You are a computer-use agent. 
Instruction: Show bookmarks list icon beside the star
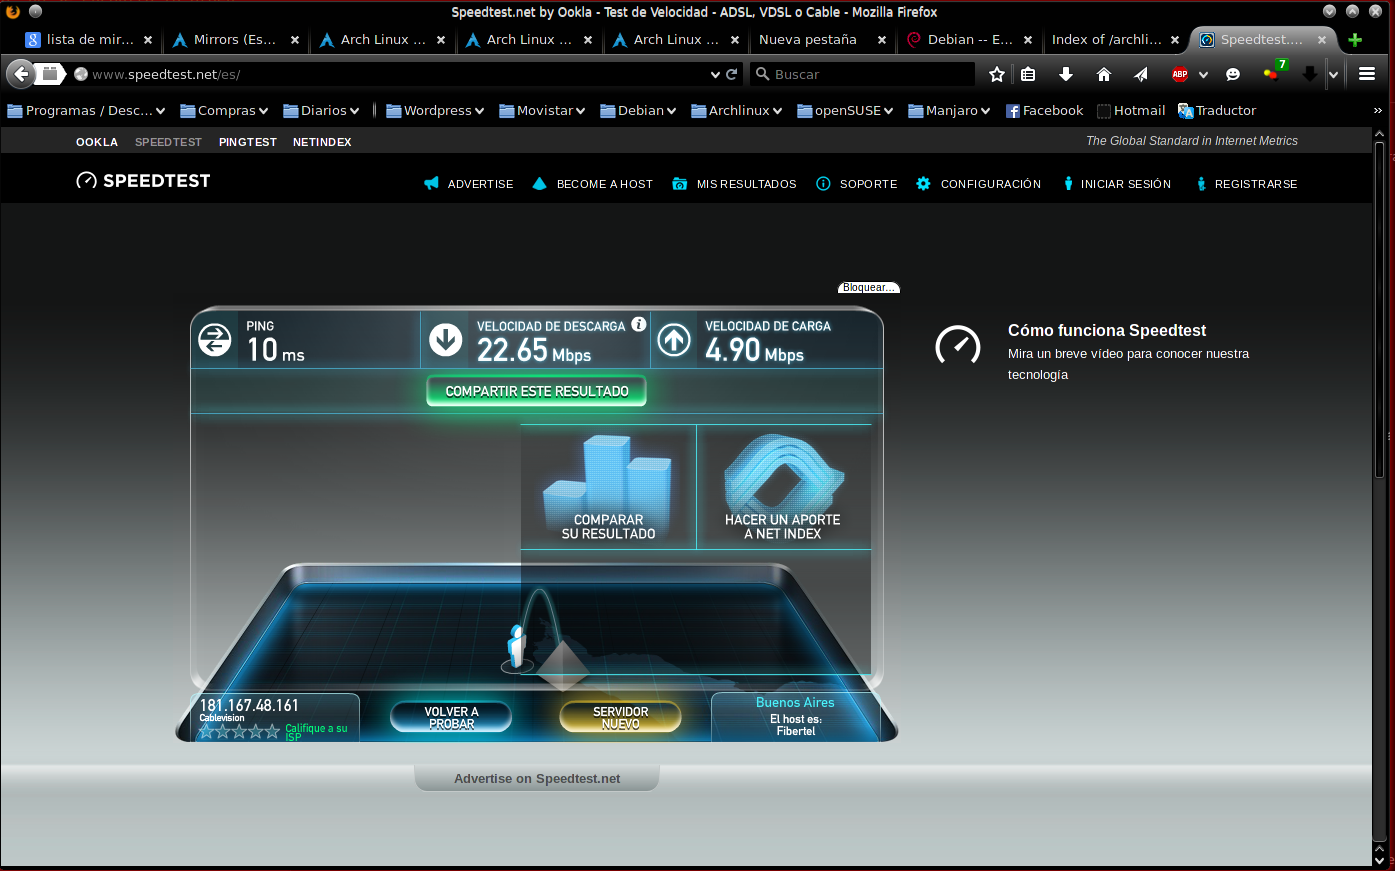click(x=1028, y=74)
